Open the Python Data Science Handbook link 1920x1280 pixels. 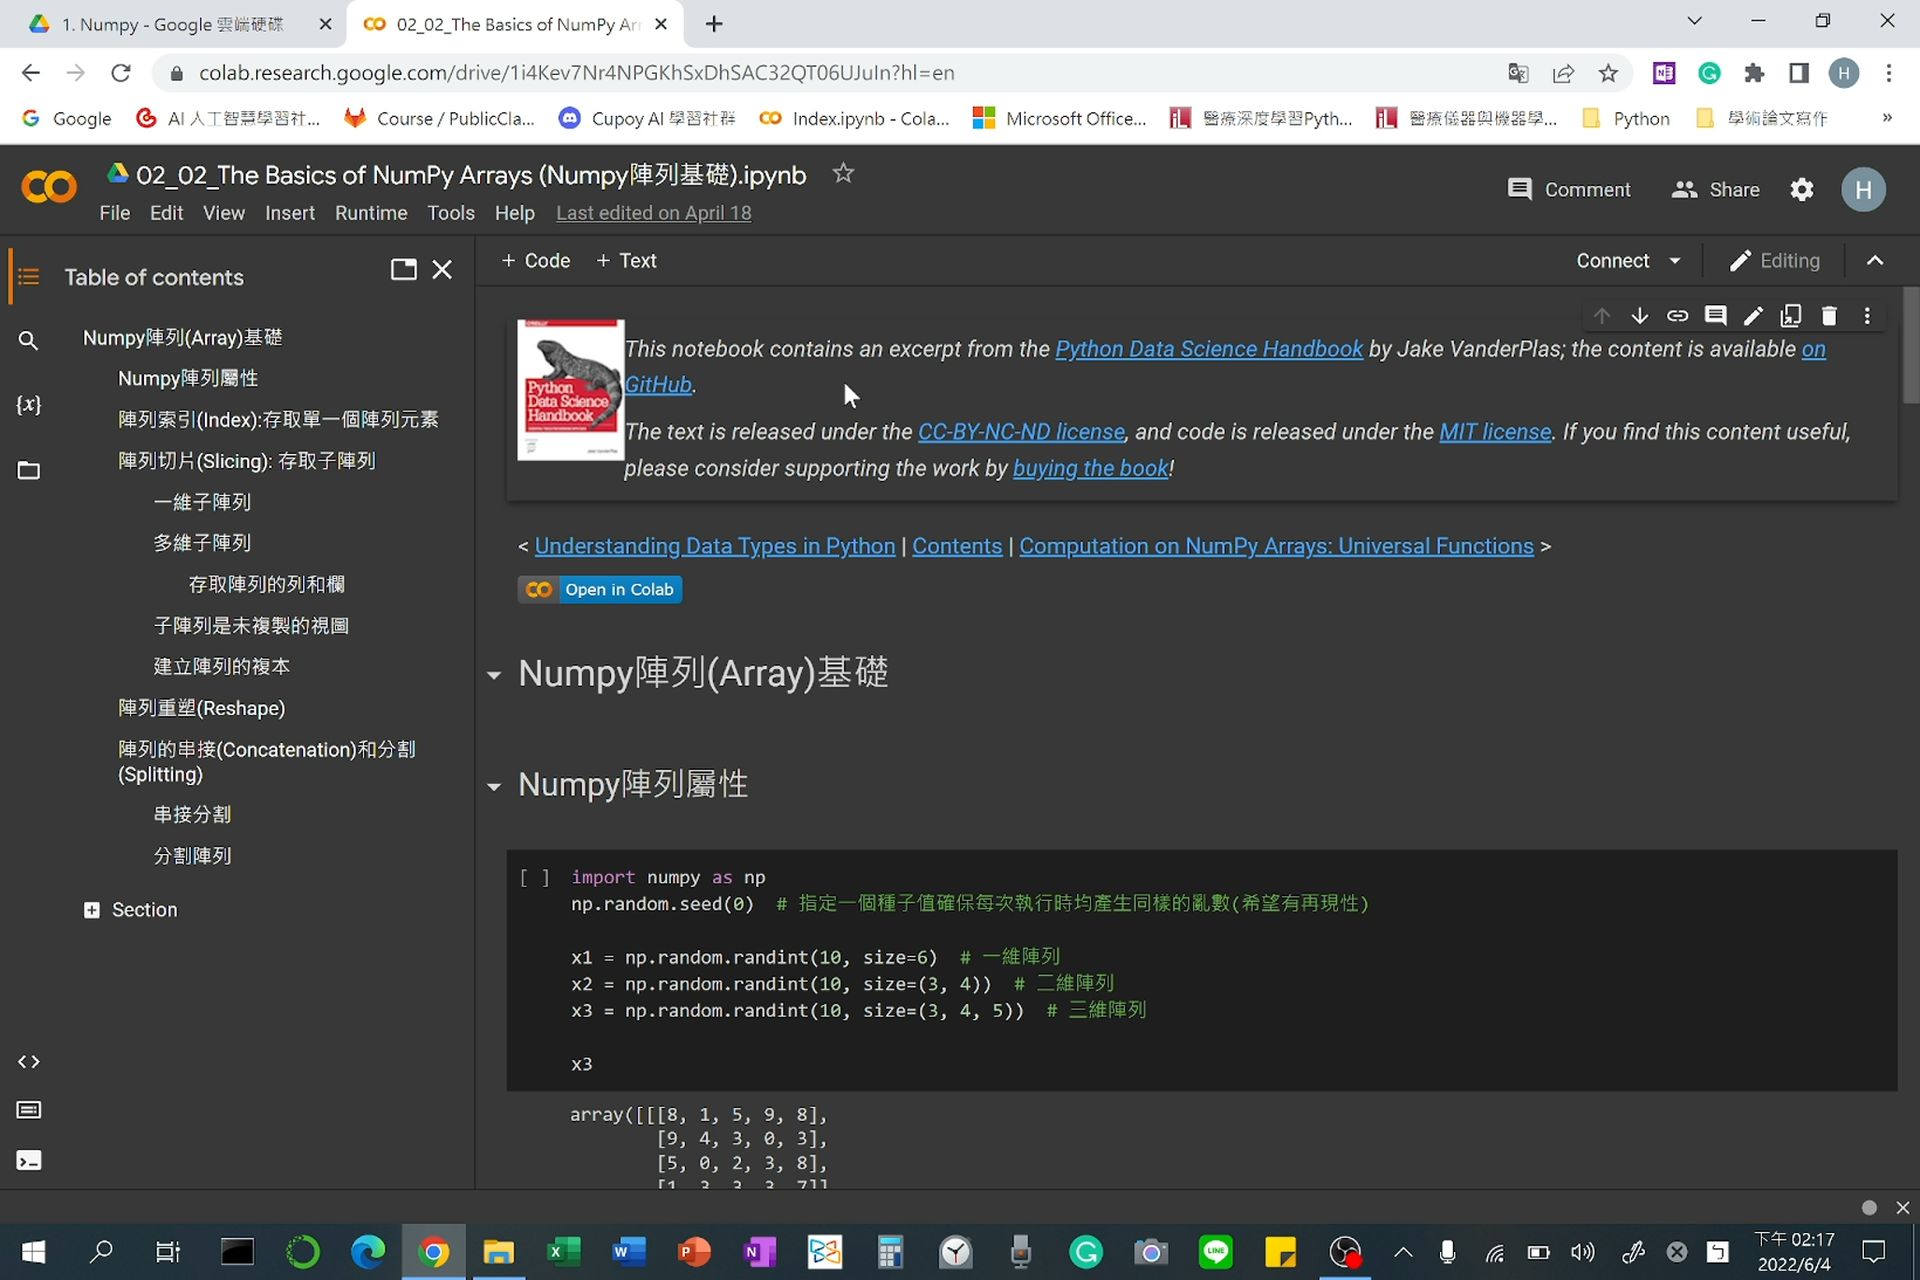[x=1209, y=349]
